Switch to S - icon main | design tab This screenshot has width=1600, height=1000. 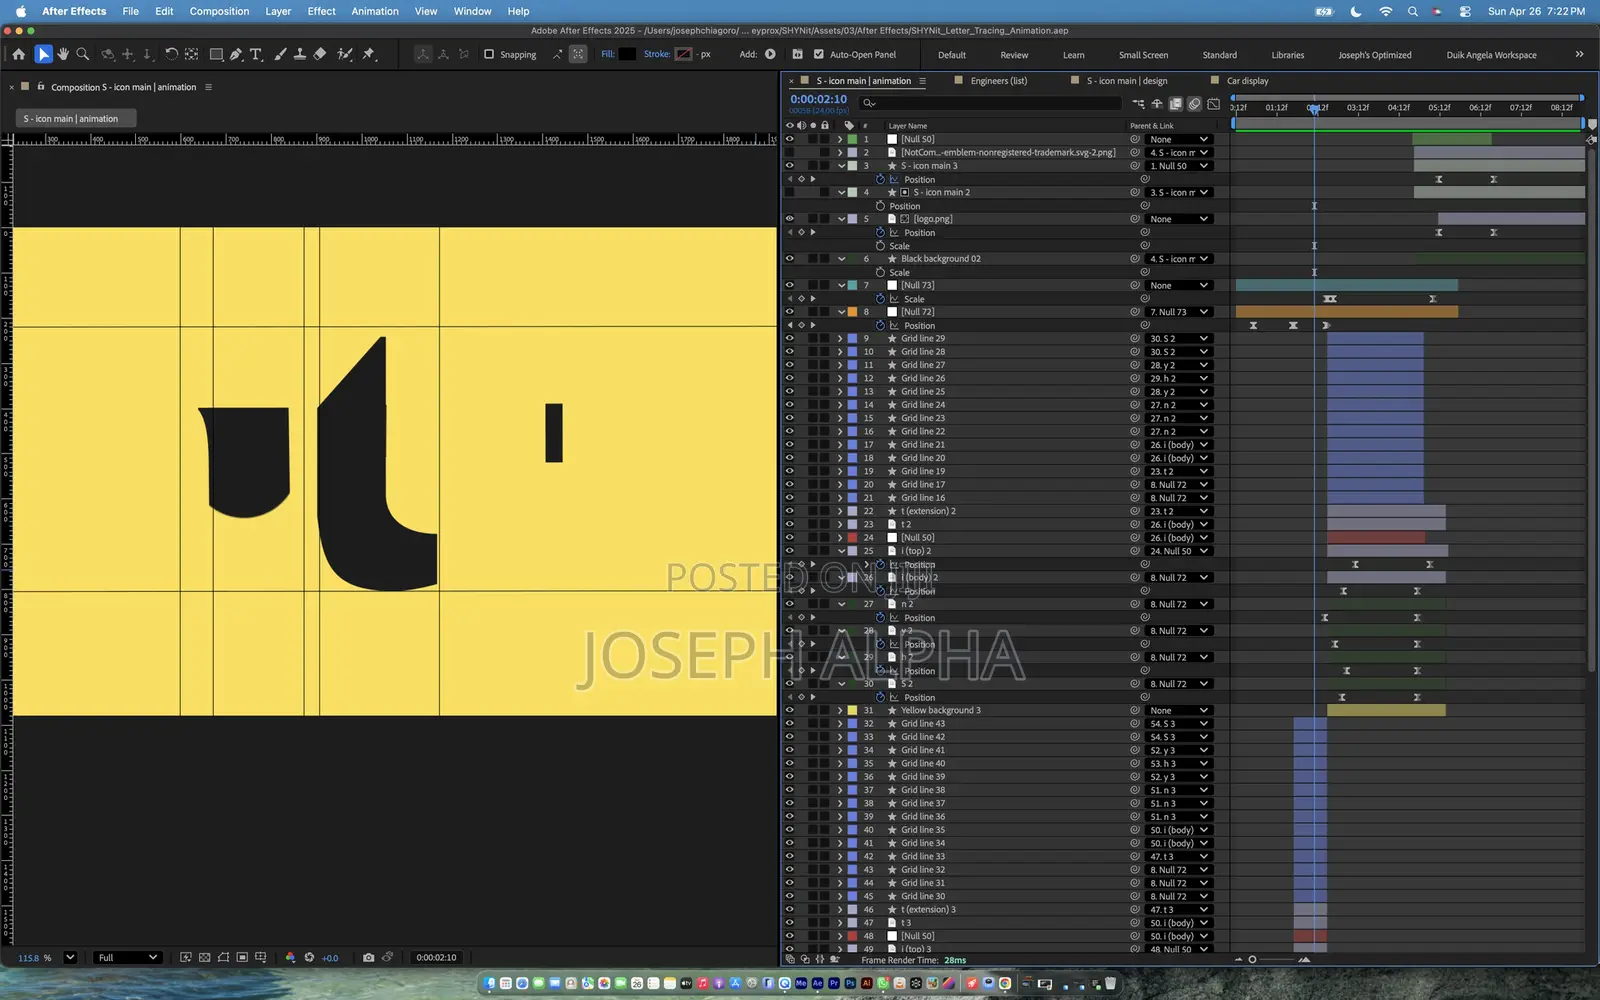coord(1126,81)
